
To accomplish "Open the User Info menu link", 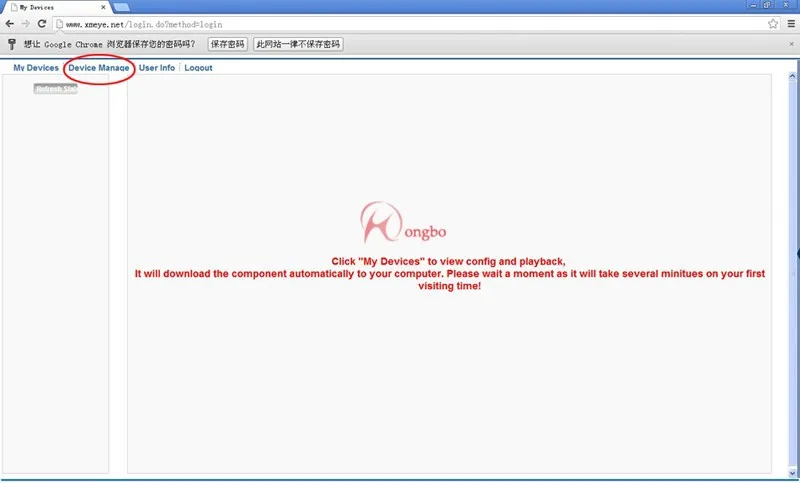I will [x=157, y=67].
